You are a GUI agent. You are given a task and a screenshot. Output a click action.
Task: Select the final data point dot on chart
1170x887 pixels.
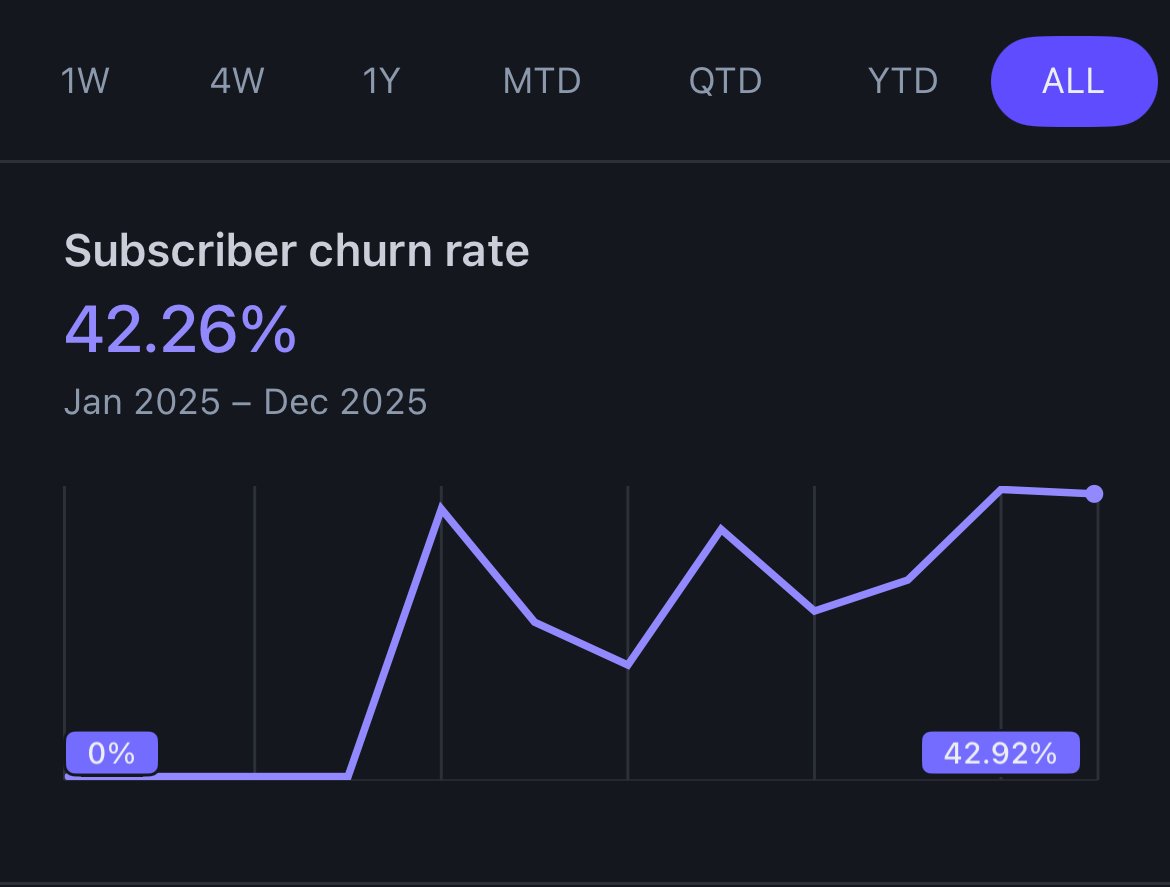pos(1094,494)
